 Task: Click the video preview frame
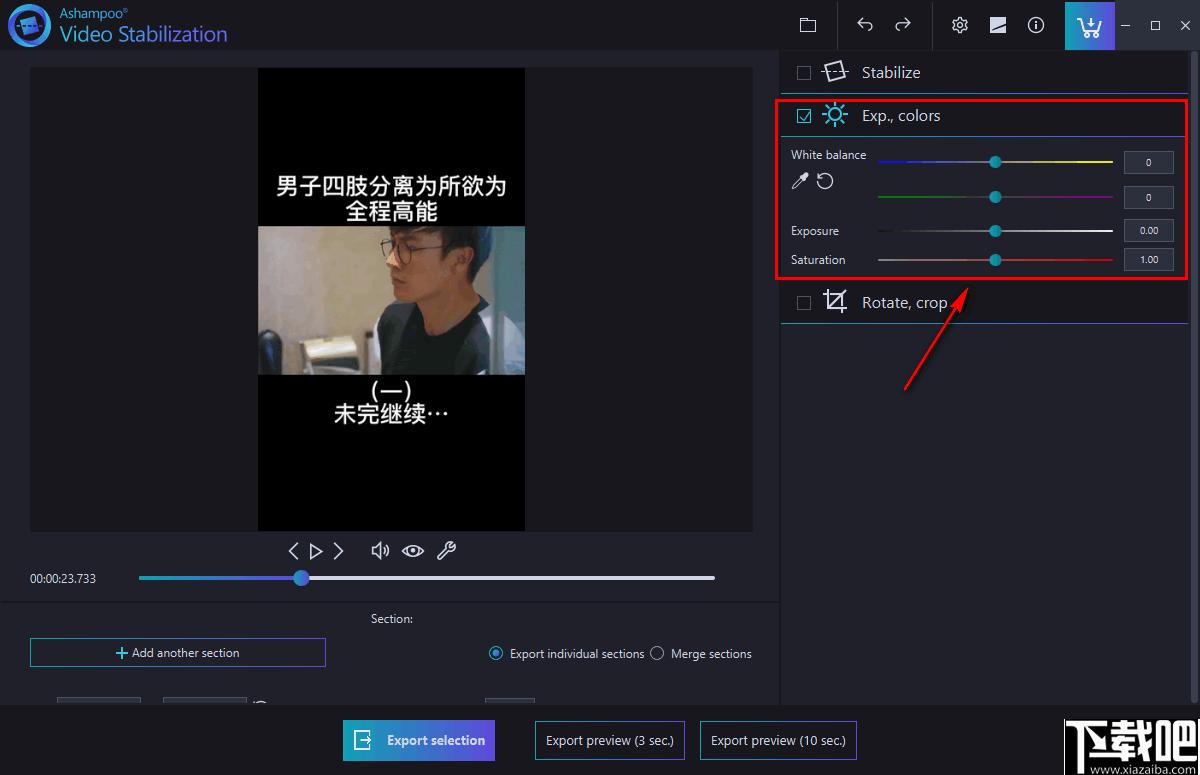tap(391, 299)
